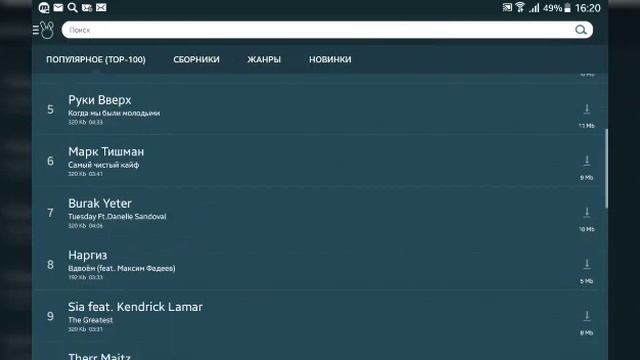Image resolution: width=640 pixels, height=360 pixels.
Task: Download Руки Вверх track
Action: [587, 109]
